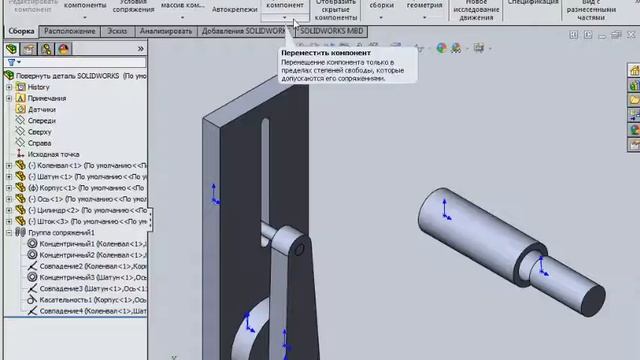Switch to the Анализировать tab
640x360 pixels.
[166, 31]
